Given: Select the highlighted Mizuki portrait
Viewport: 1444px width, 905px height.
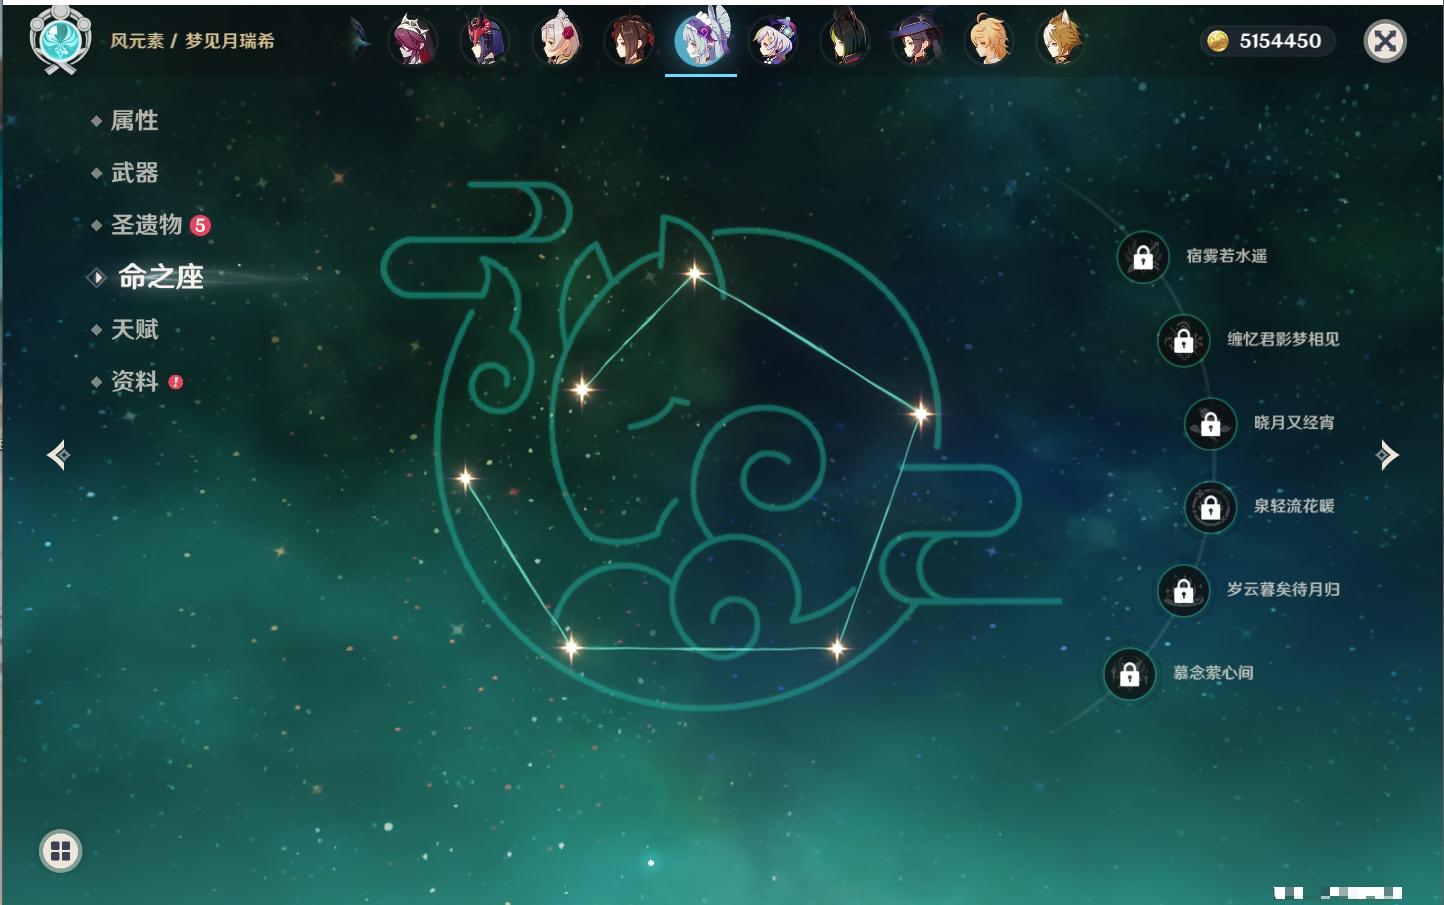Looking at the screenshot, I should coord(701,39).
